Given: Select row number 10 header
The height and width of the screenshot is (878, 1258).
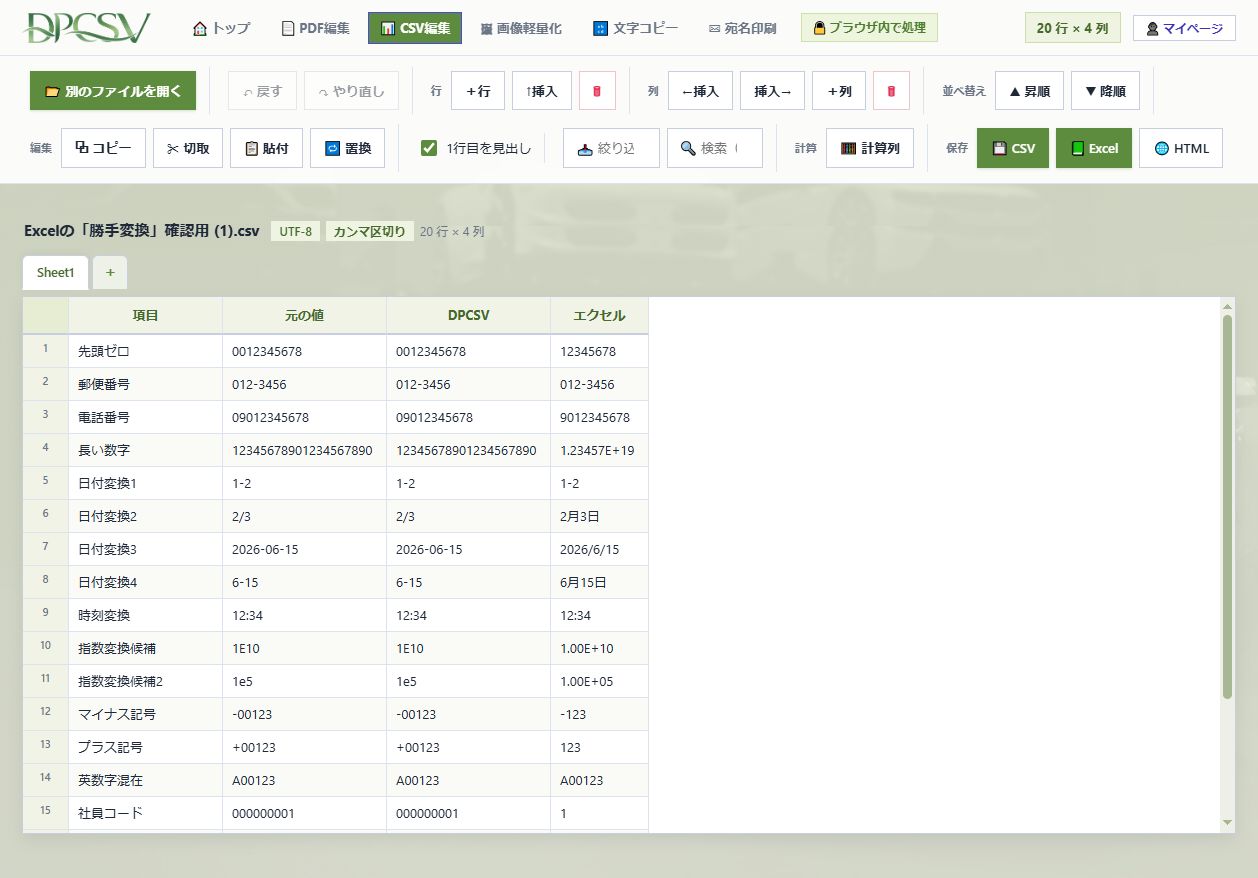Looking at the screenshot, I should point(46,648).
